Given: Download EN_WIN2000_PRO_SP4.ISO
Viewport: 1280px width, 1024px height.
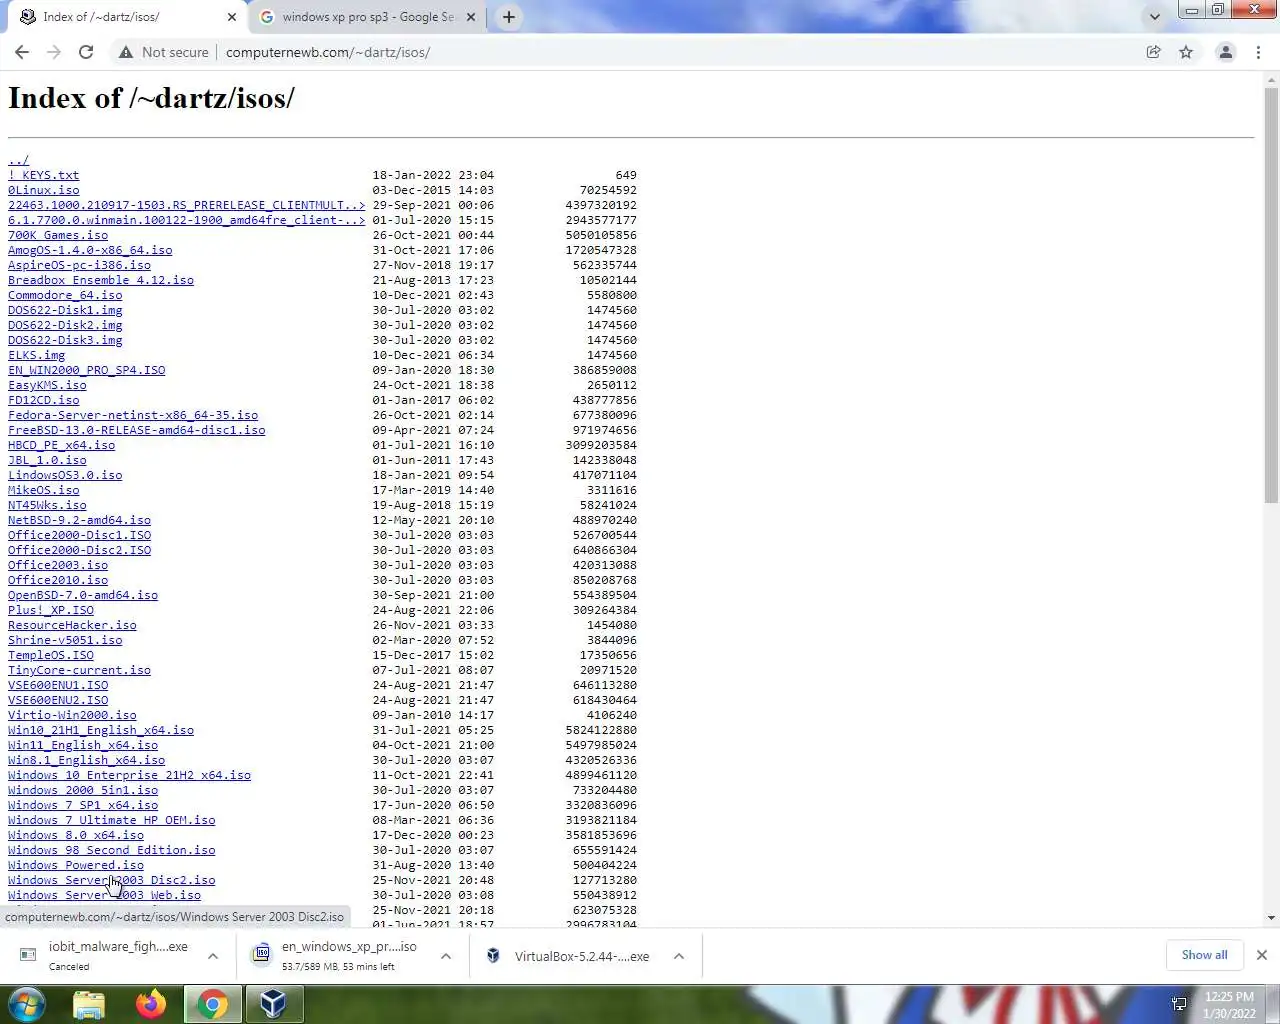Looking at the screenshot, I should (87, 370).
